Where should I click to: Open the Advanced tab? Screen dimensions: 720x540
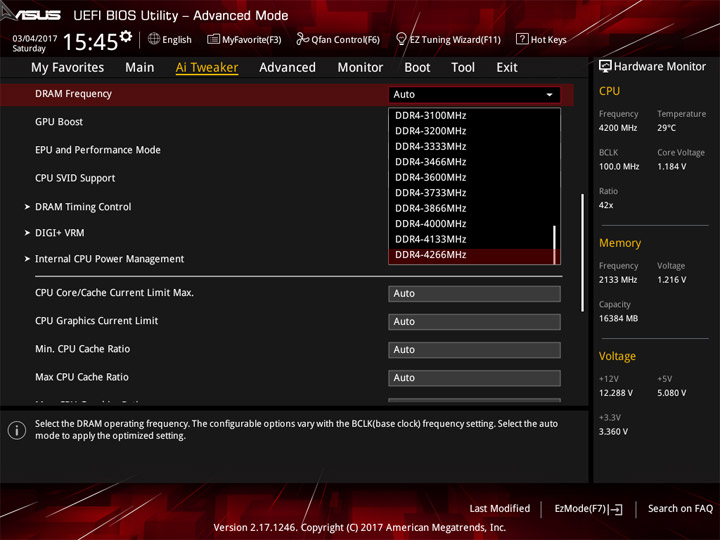(x=287, y=68)
